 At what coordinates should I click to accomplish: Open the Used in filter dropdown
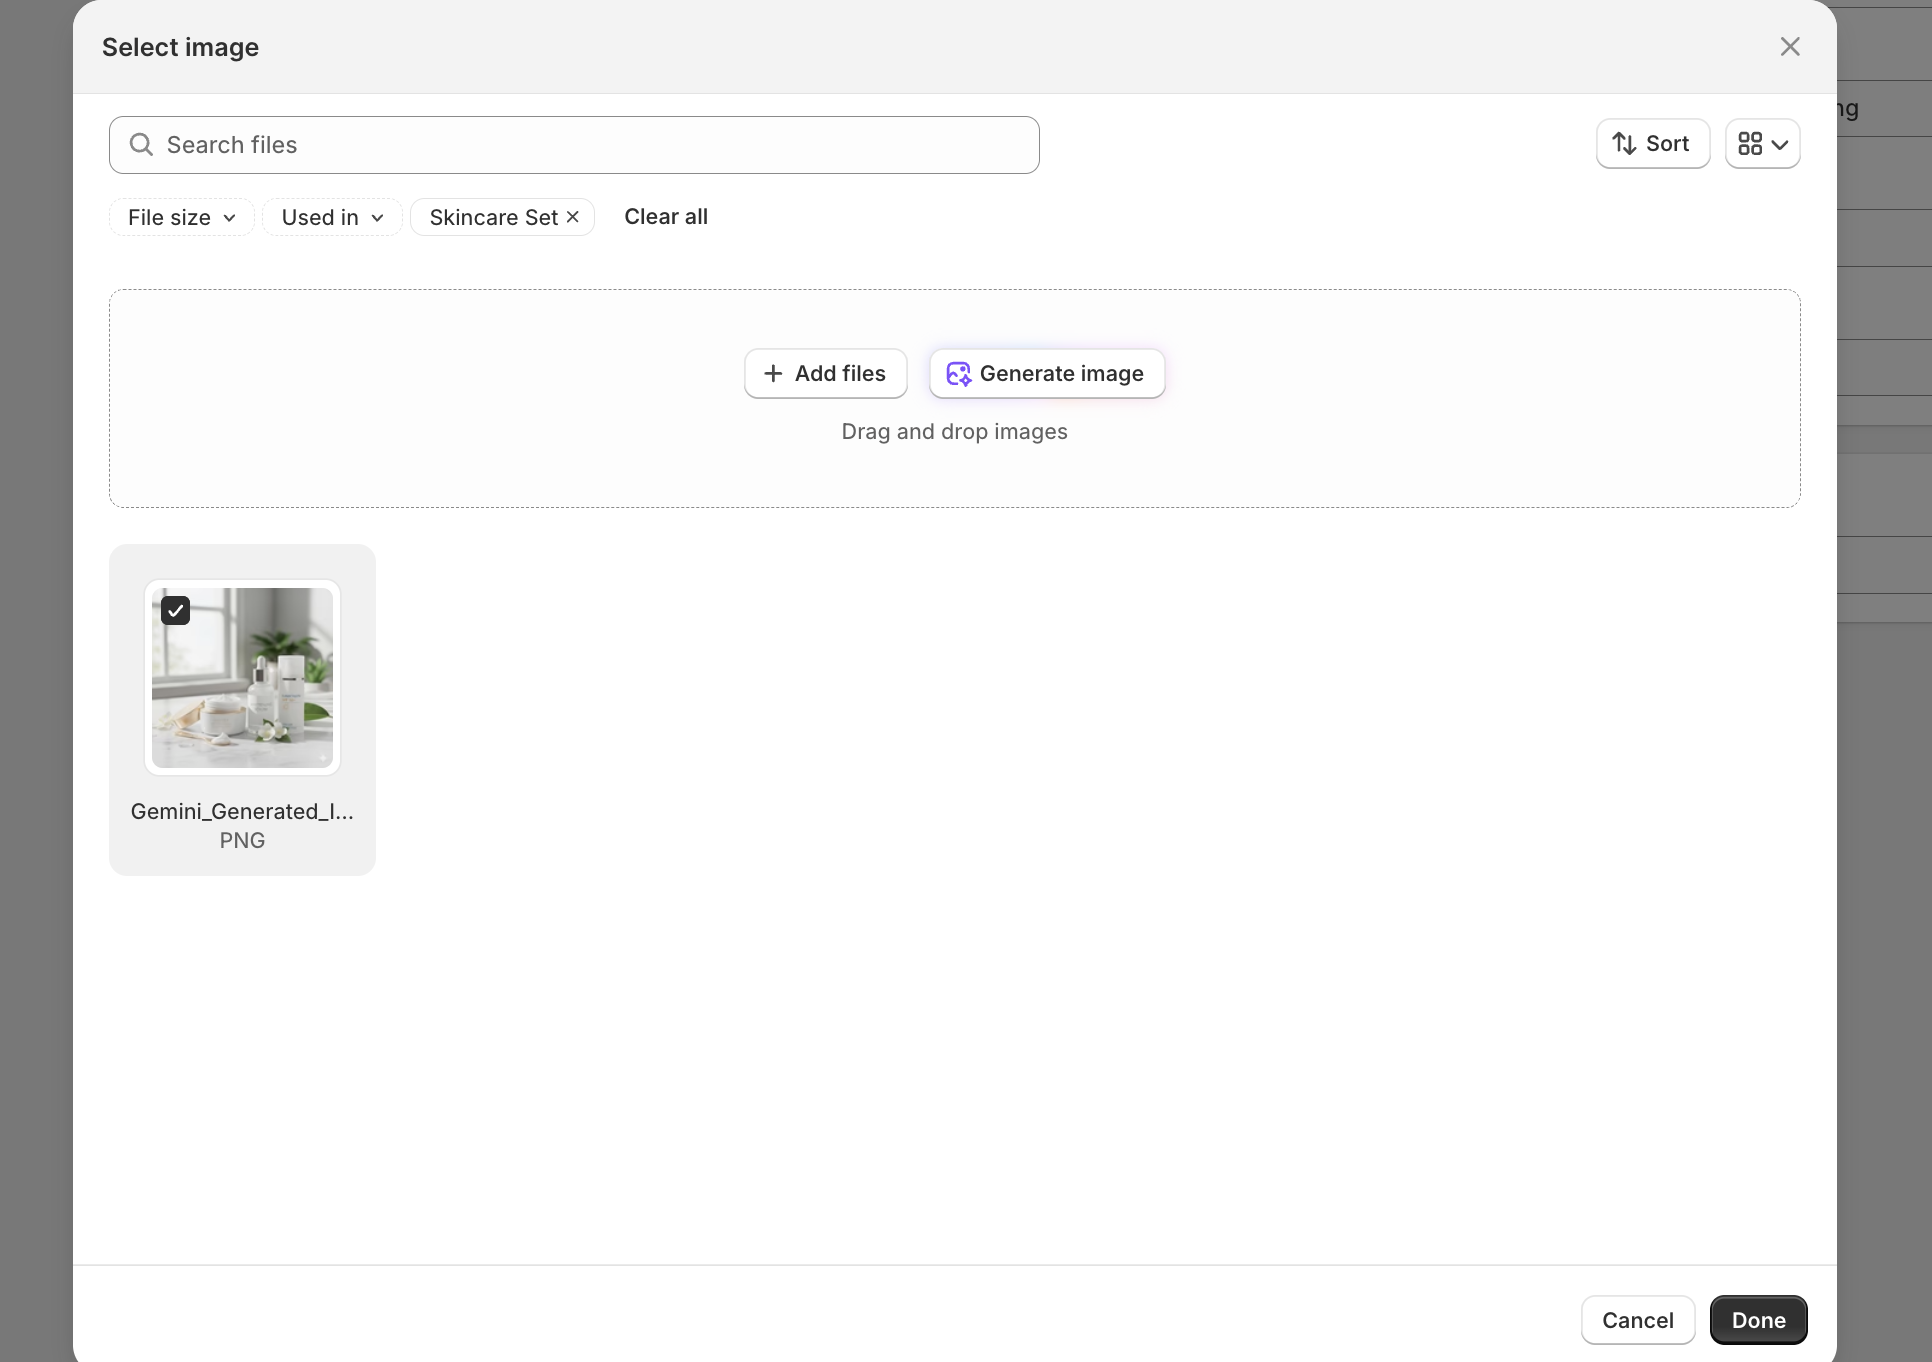coord(332,217)
